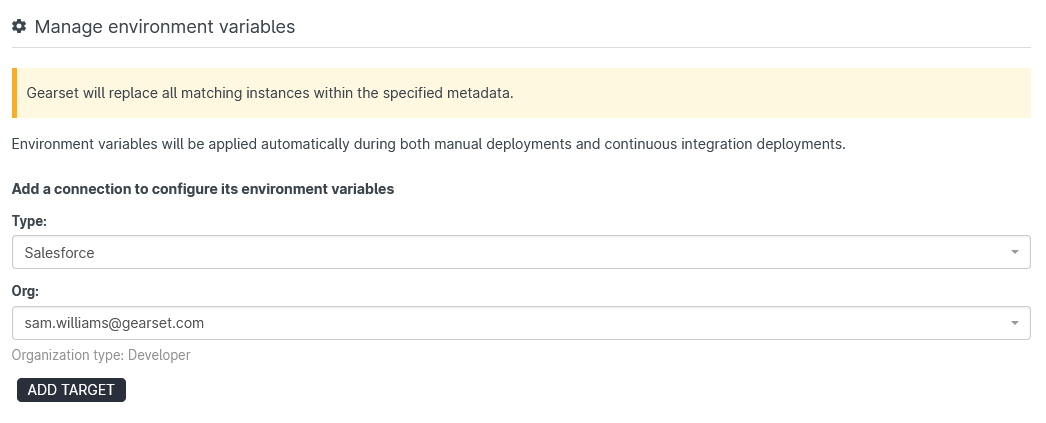Viewport: 1046px width, 423px height.
Task: Click the orange bar on the warning banner
Action: click(14, 93)
